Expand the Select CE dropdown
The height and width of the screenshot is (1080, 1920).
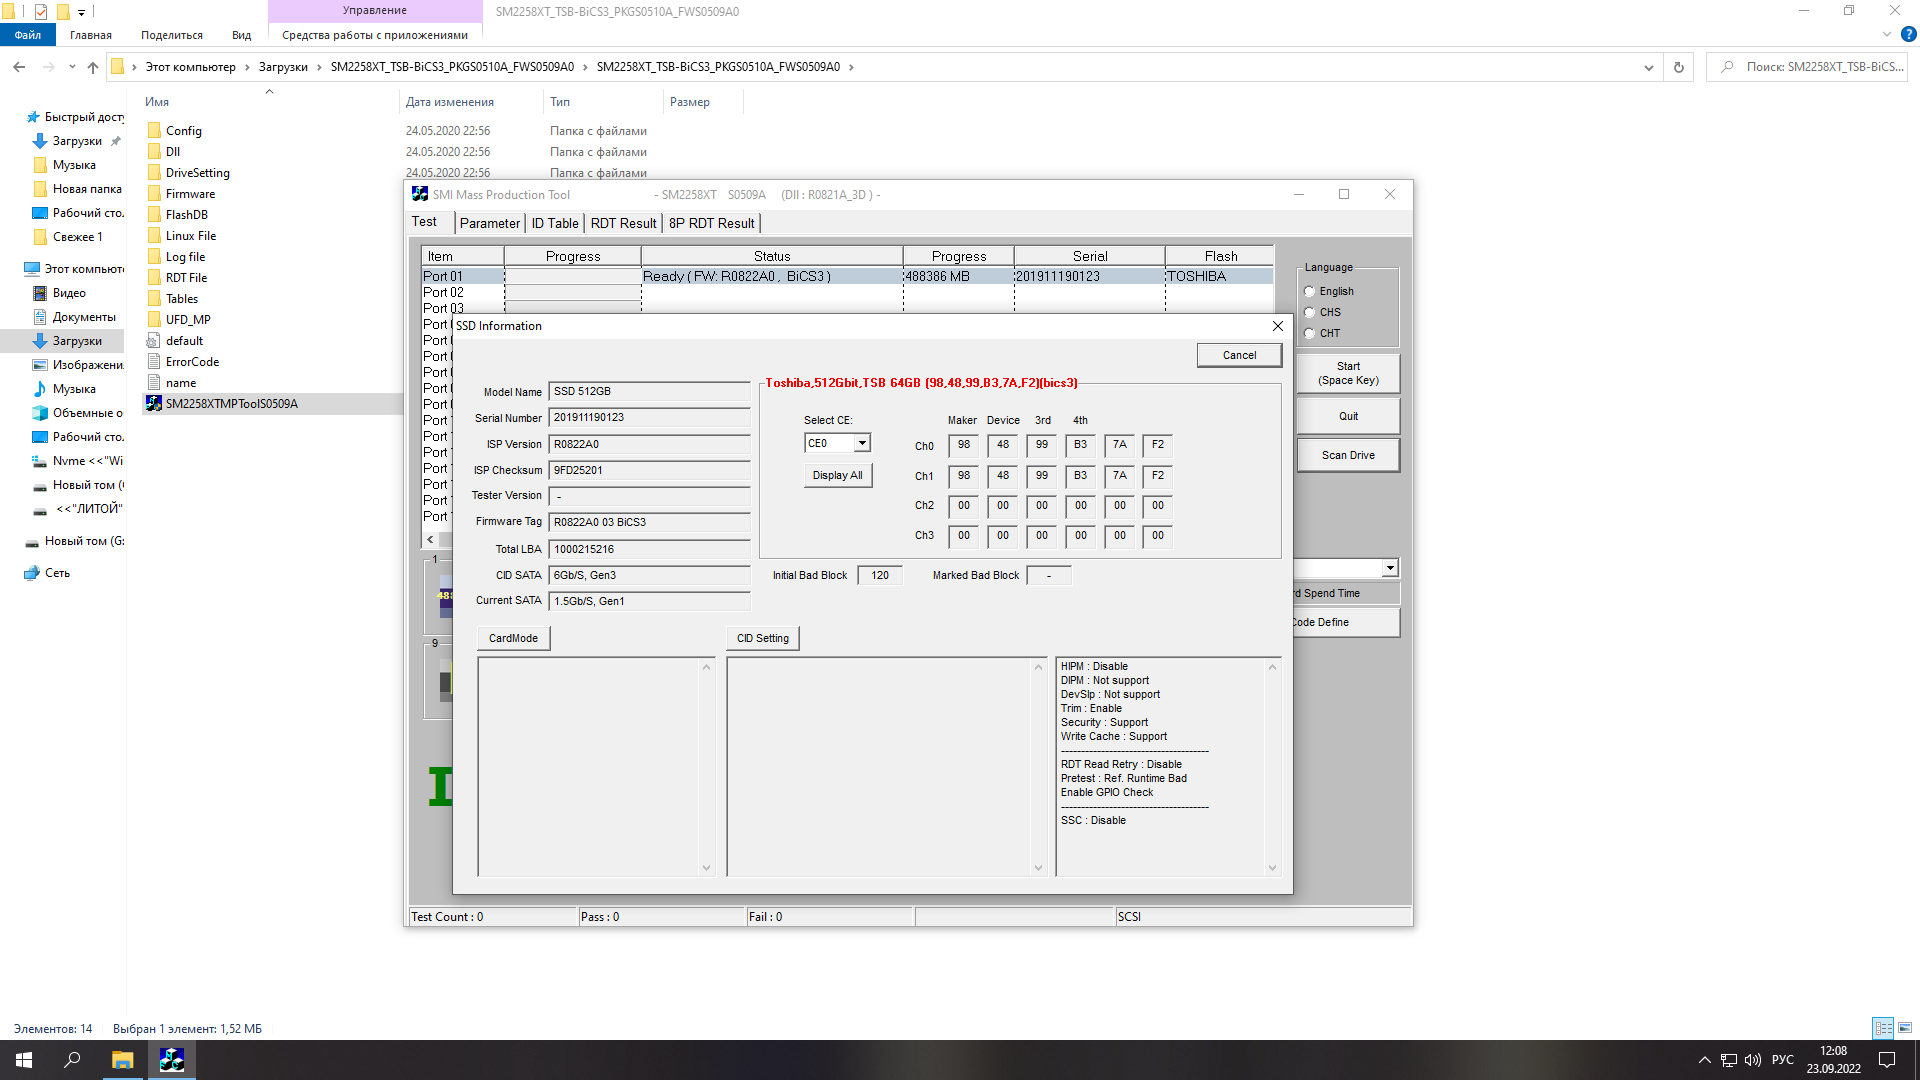click(862, 443)
